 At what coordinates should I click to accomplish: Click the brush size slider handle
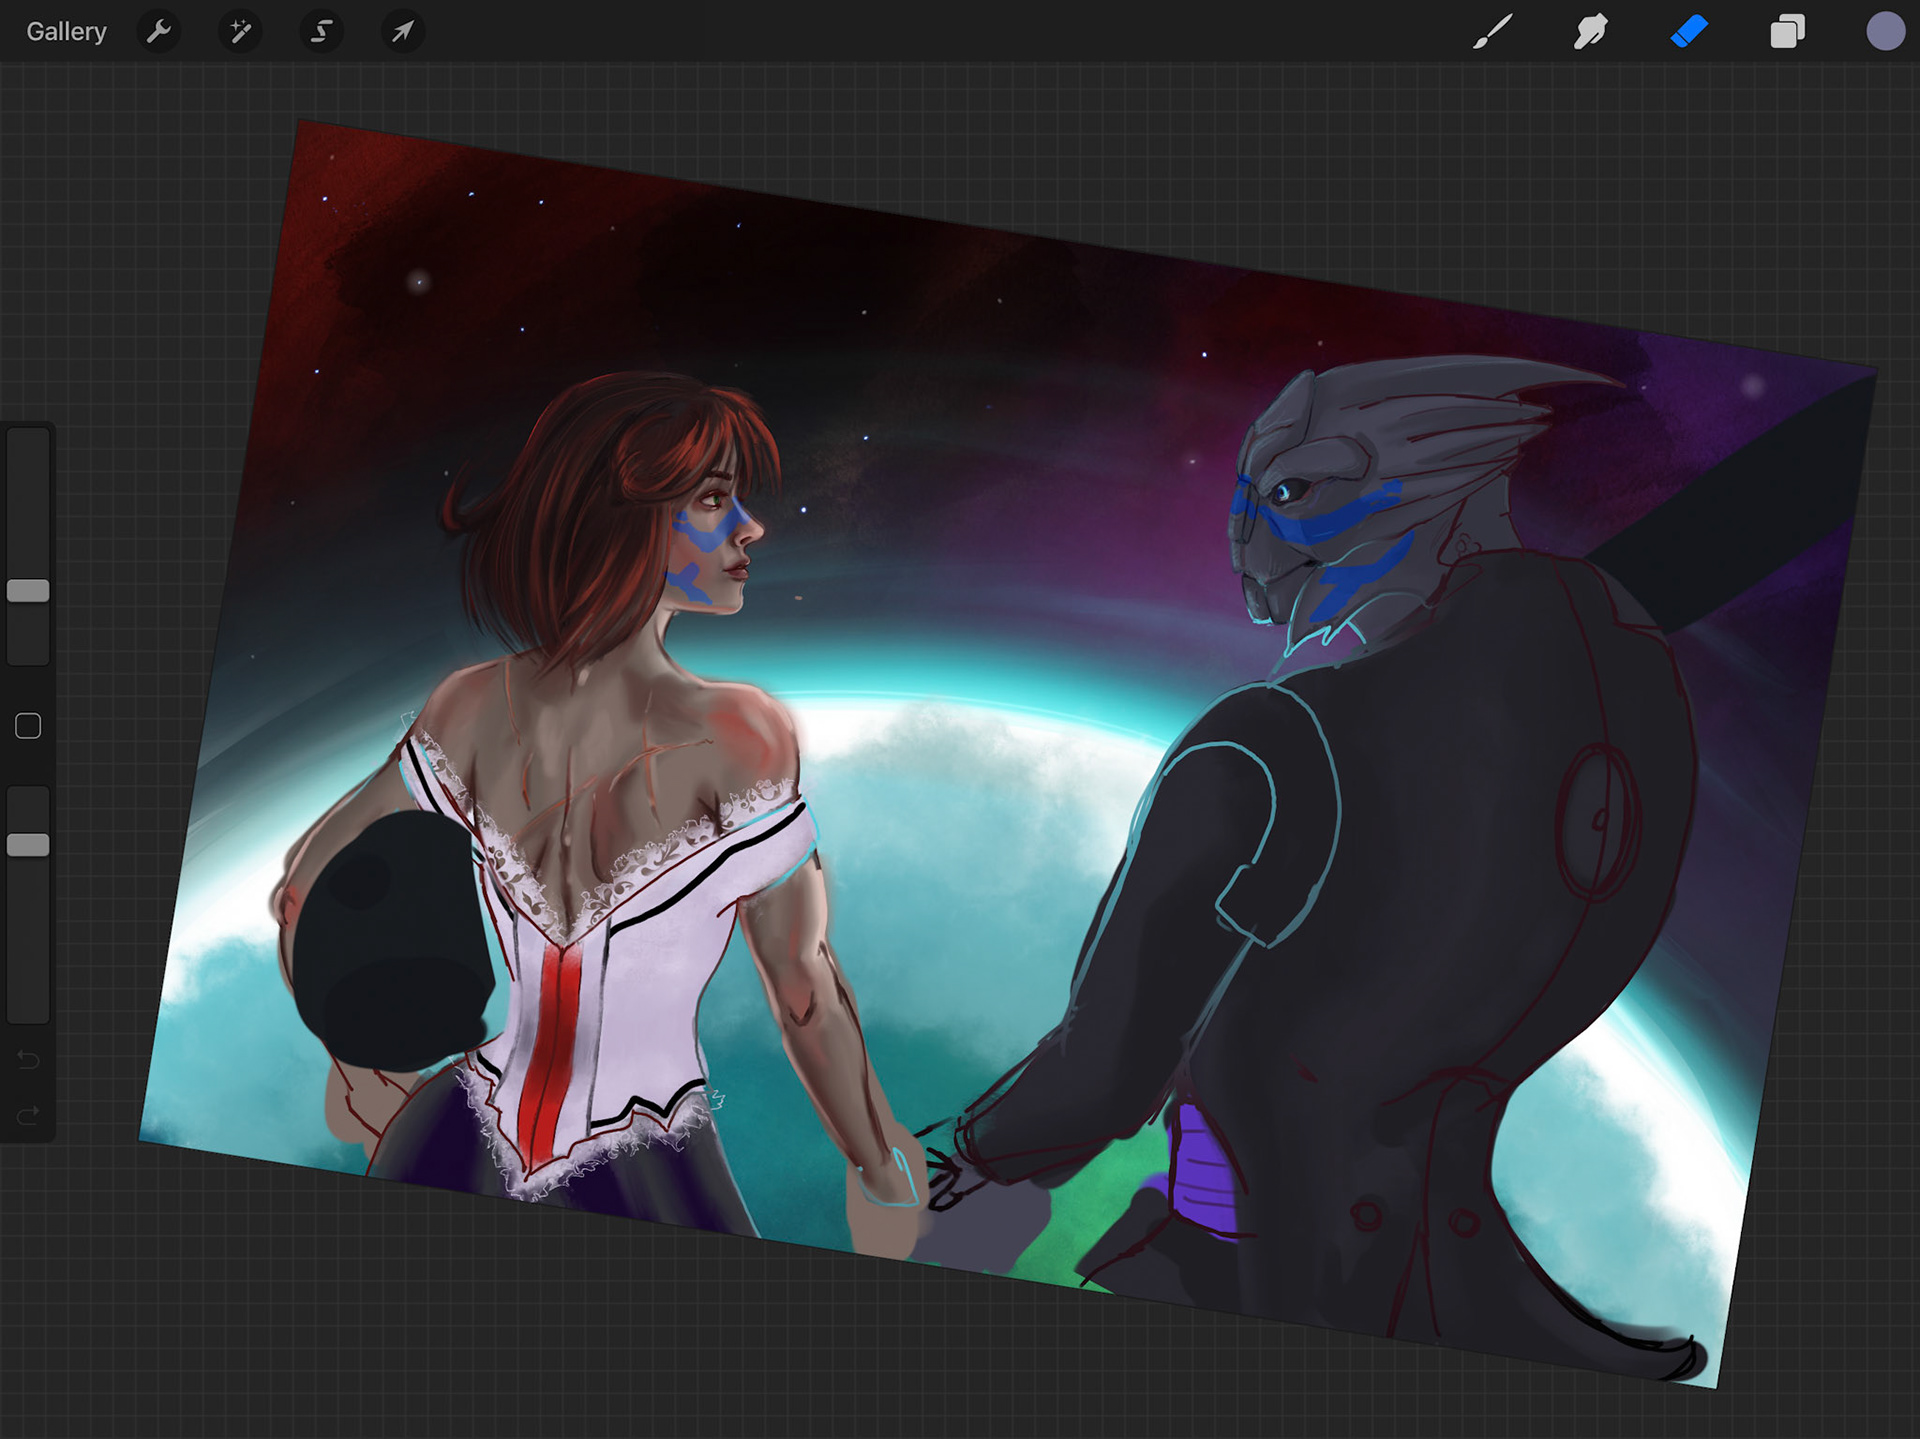click(28, 591)
